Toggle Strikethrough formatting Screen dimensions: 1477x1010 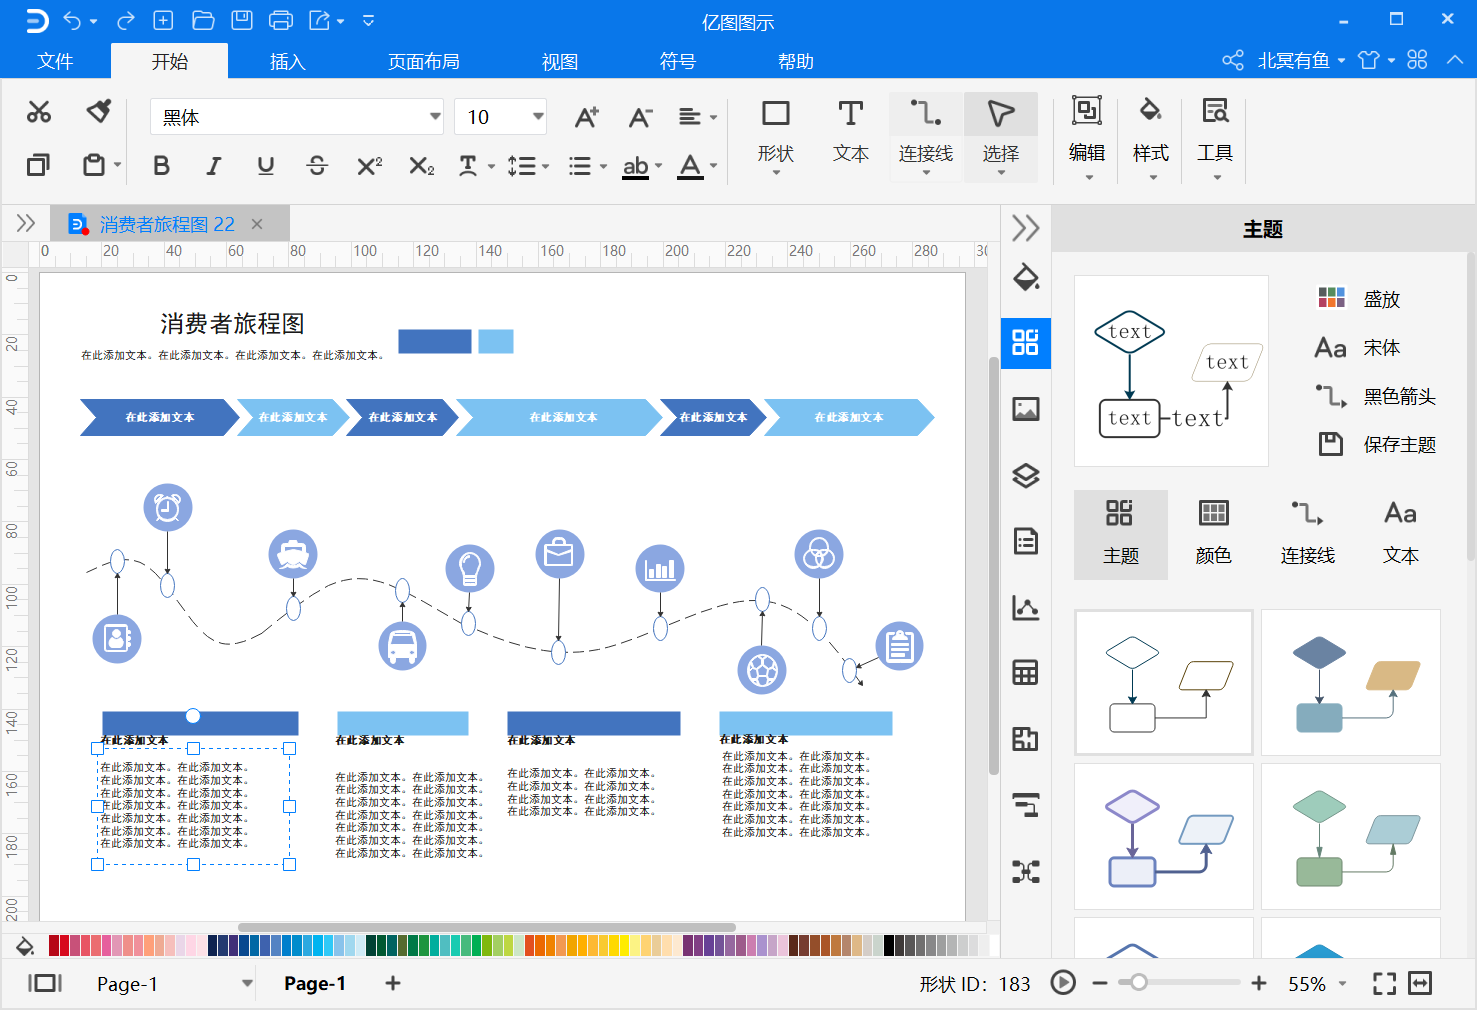(317, 166)
